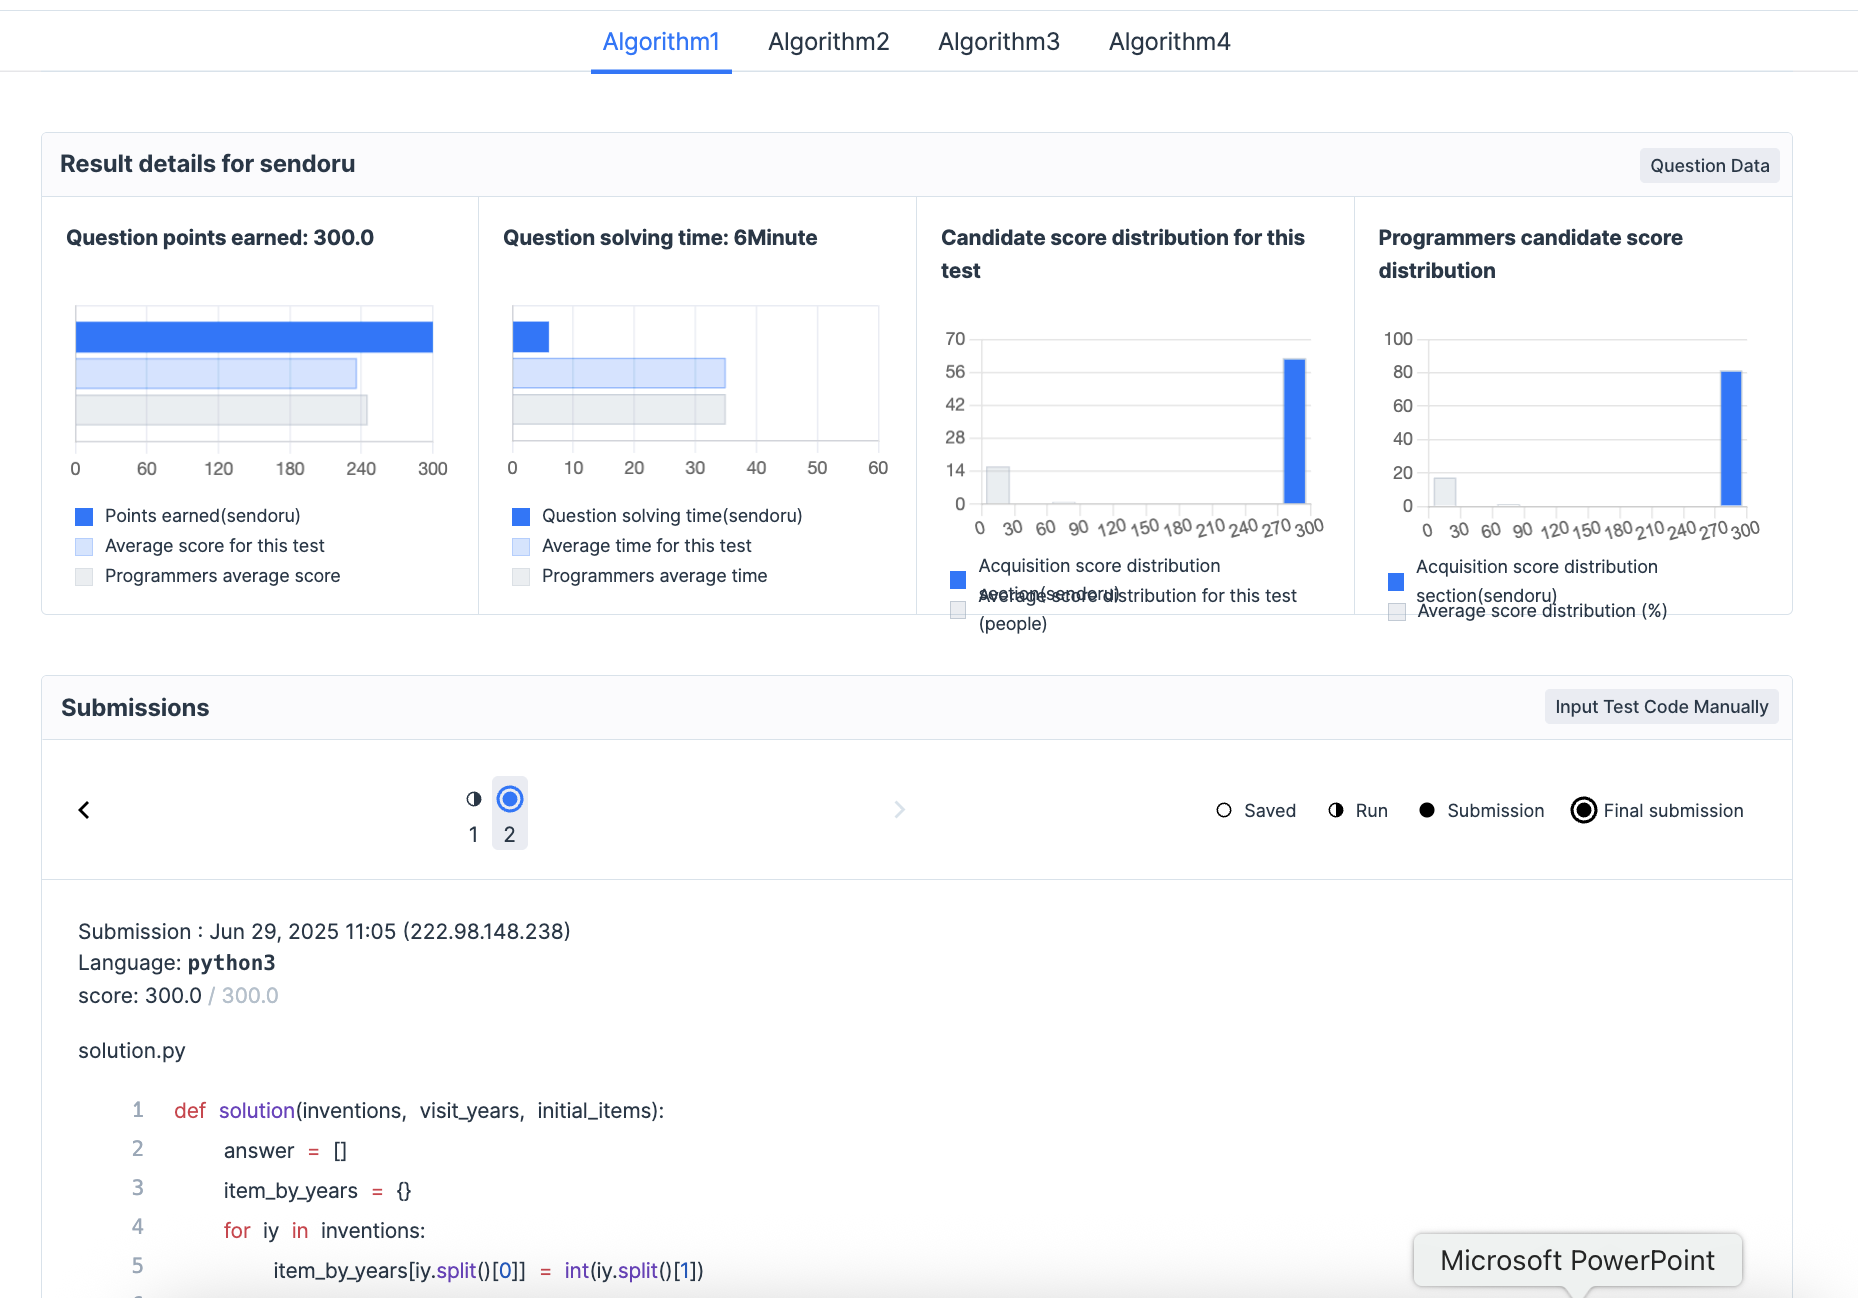This screenshot has height=1298, width=1858.
Task: Toggle Programmers average score legend
Action: tap(84, 577)
